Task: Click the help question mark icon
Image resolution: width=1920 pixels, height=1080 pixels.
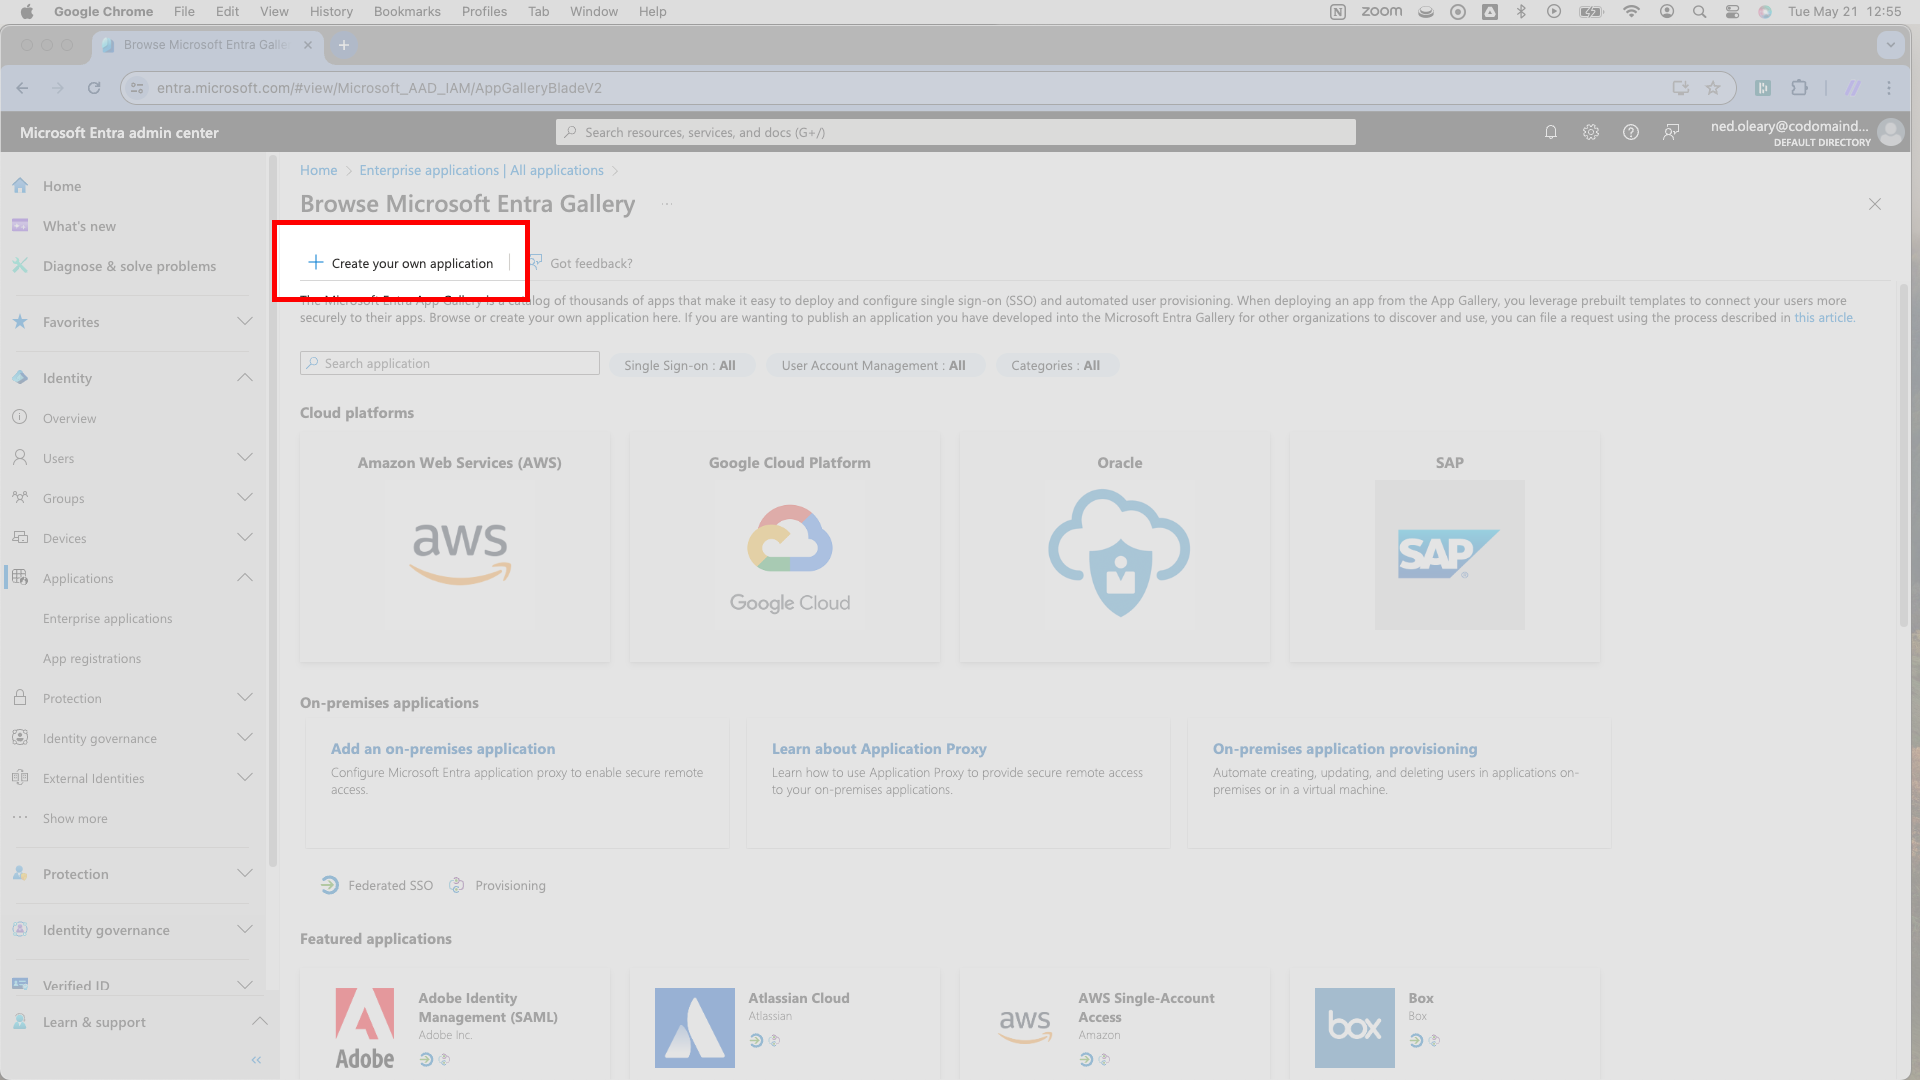Action: [x=1631, y=132]
